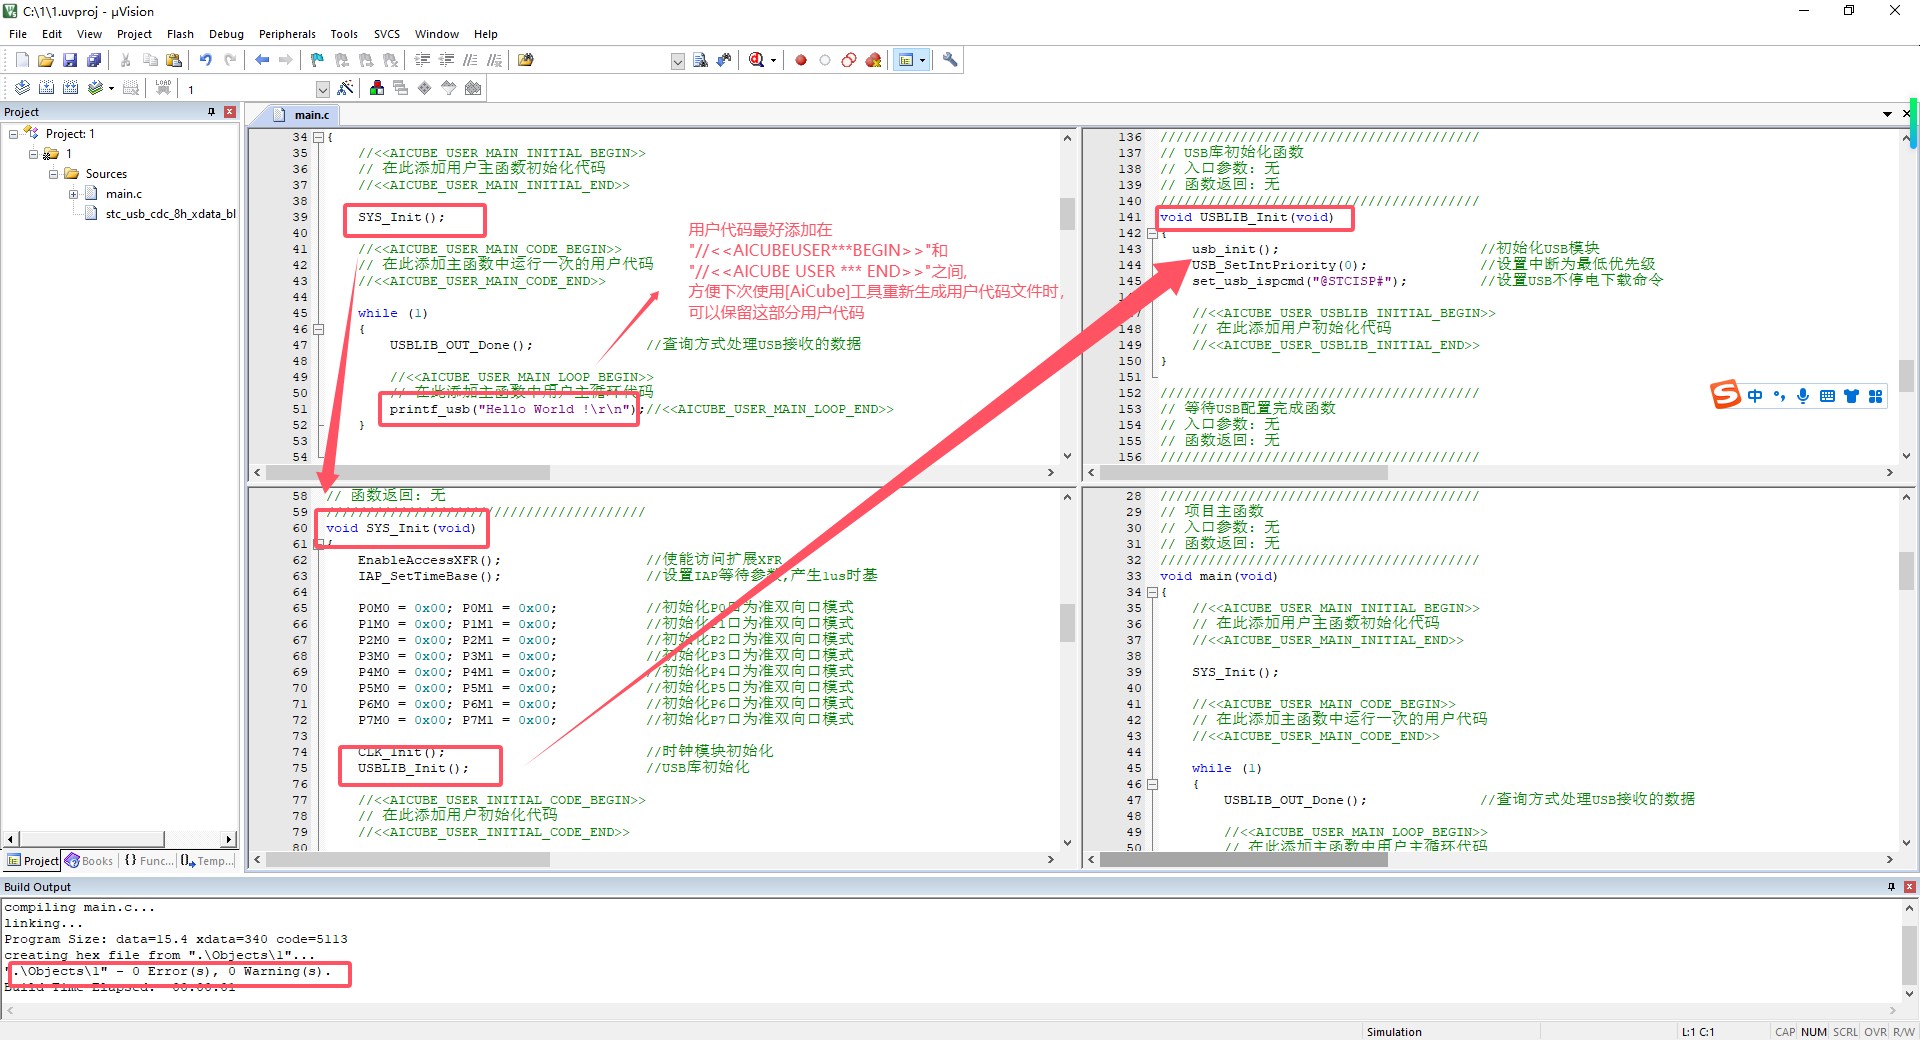Pin the Build Output panel

pyautogui.click(x=1891, y=887)
